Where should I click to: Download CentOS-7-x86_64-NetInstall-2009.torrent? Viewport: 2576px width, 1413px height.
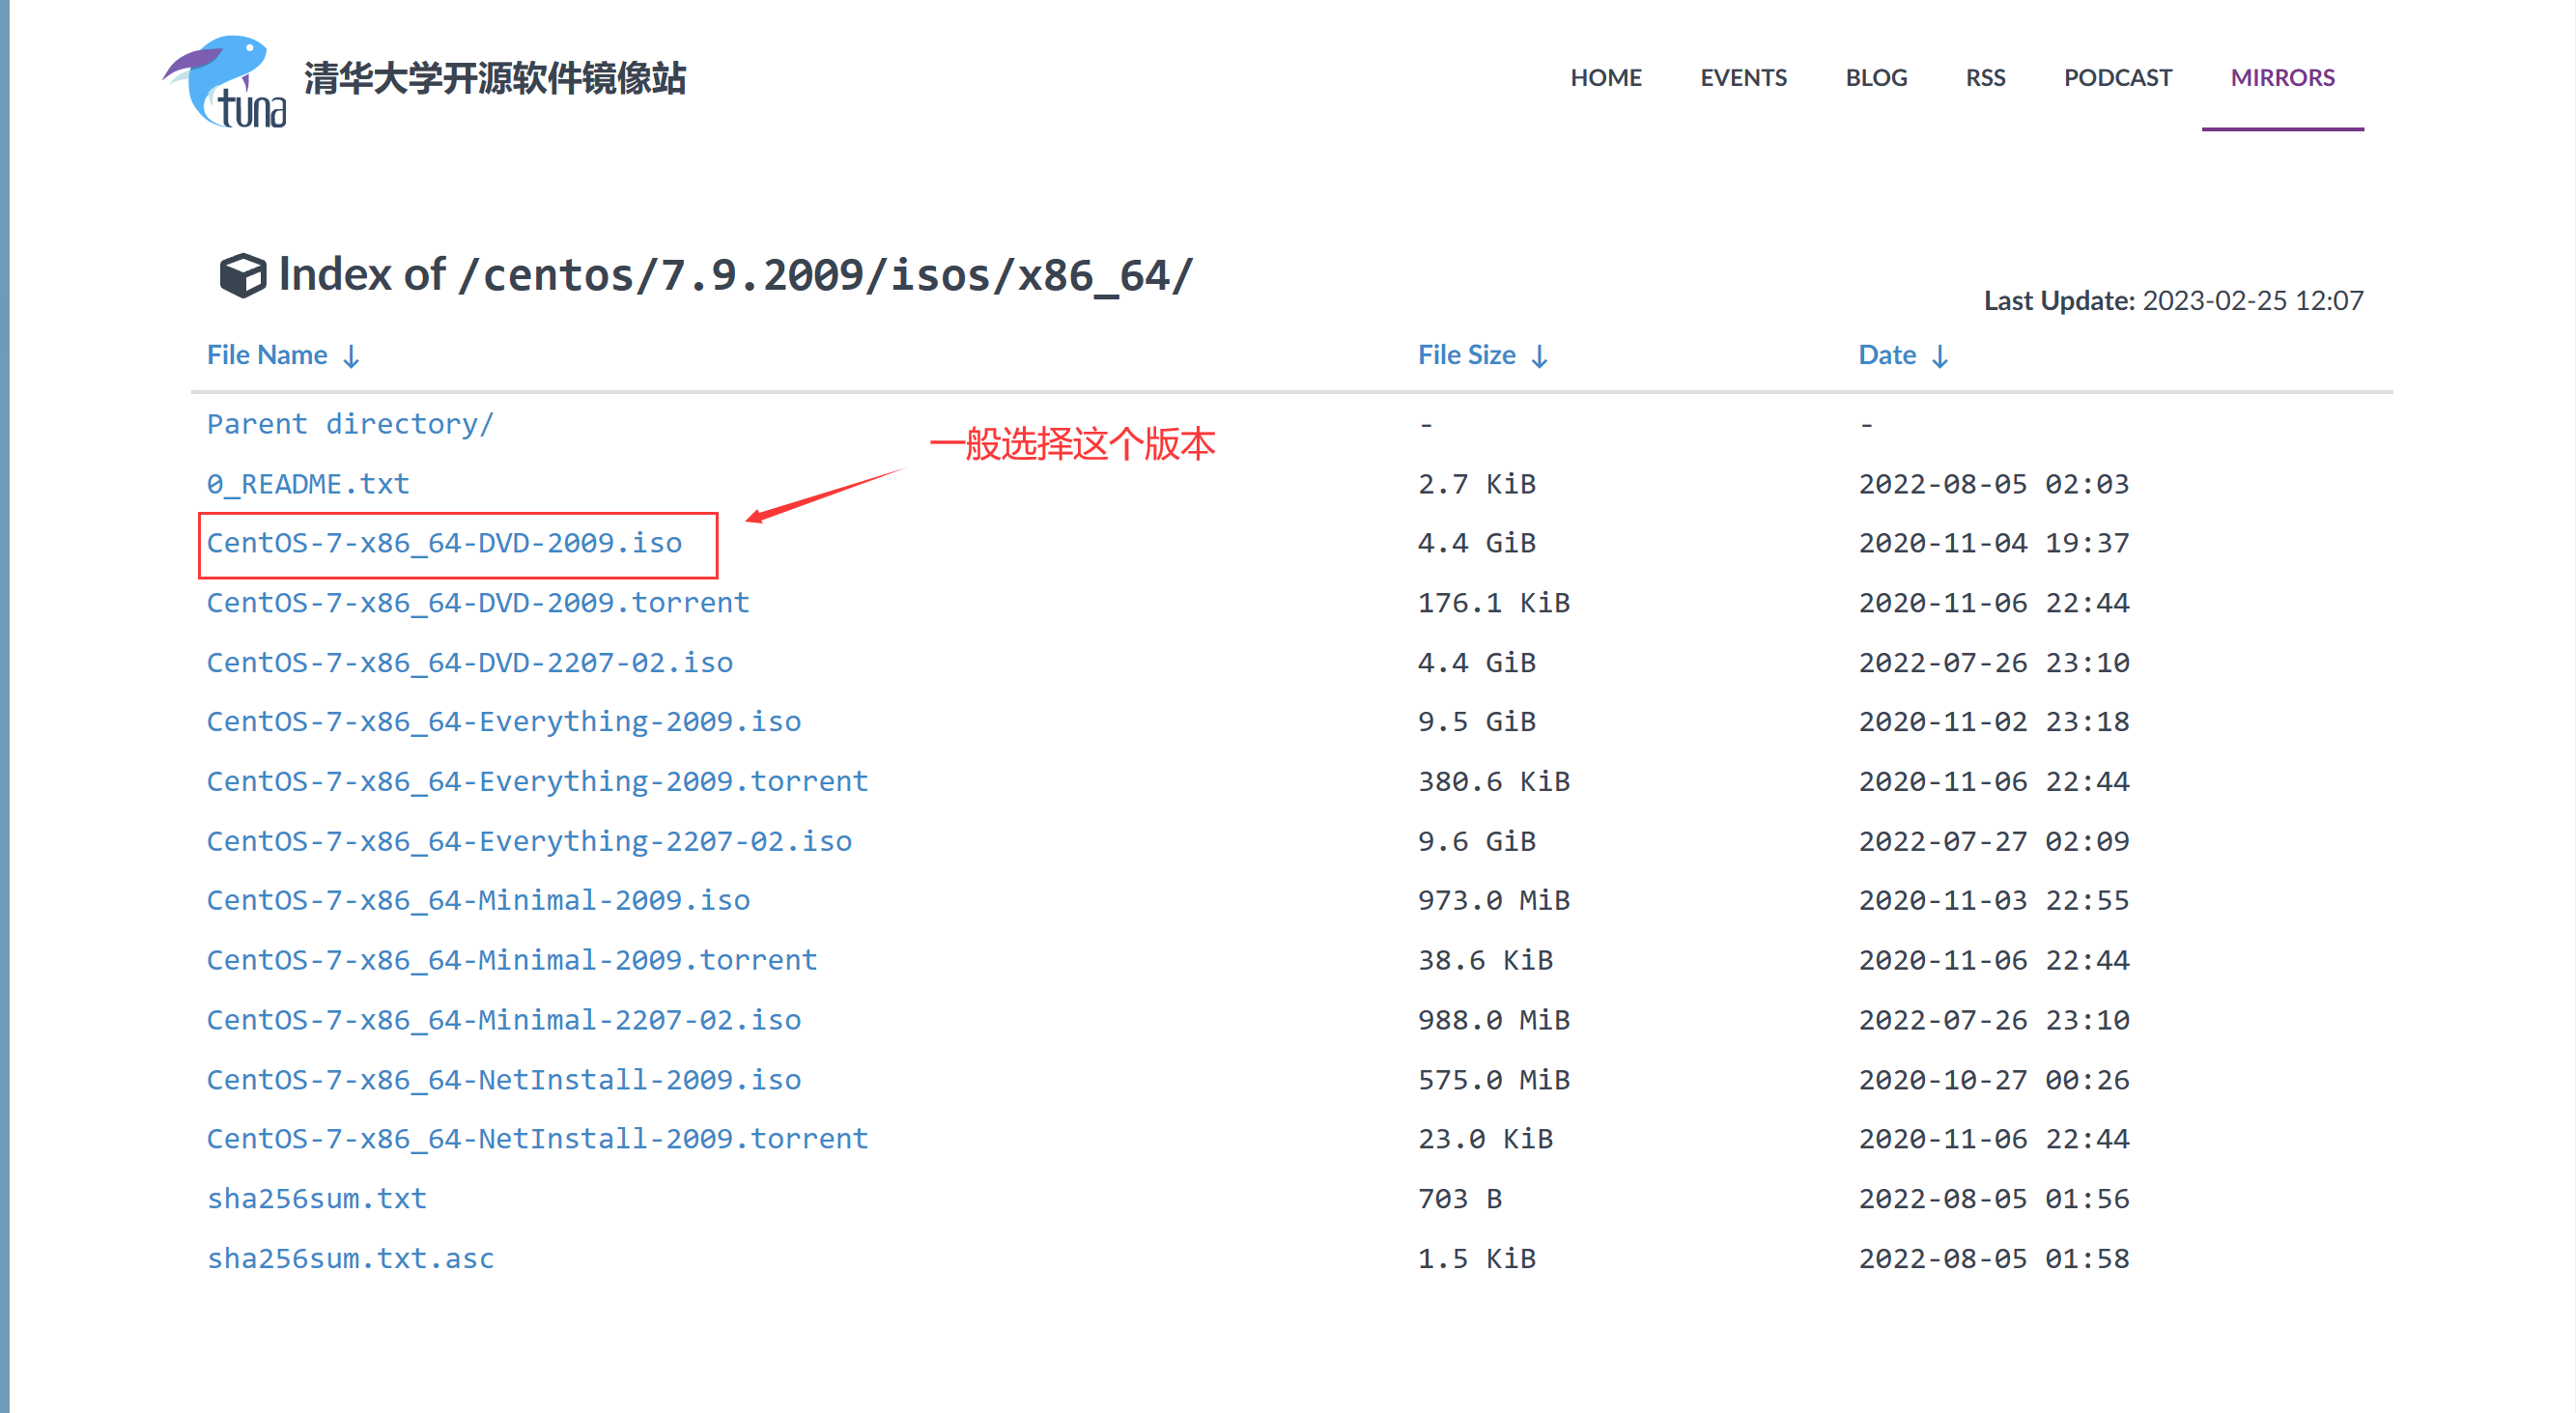click(538, 1139)
